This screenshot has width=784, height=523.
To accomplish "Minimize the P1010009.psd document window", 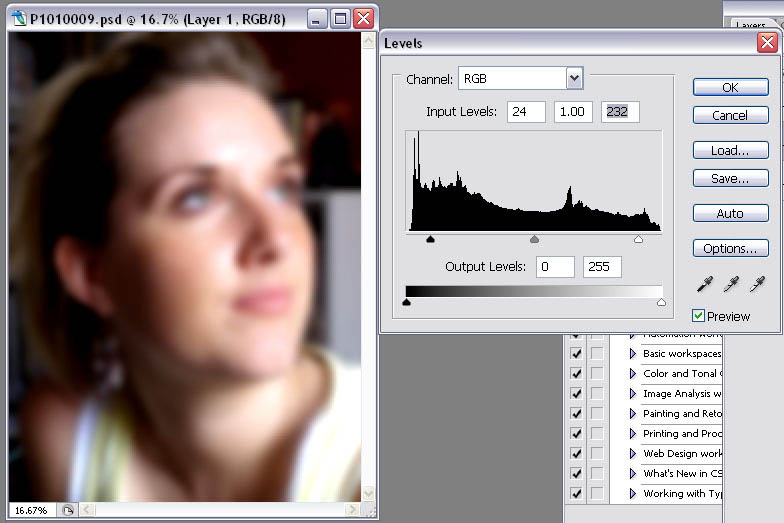I will click(x=316, y=20).
